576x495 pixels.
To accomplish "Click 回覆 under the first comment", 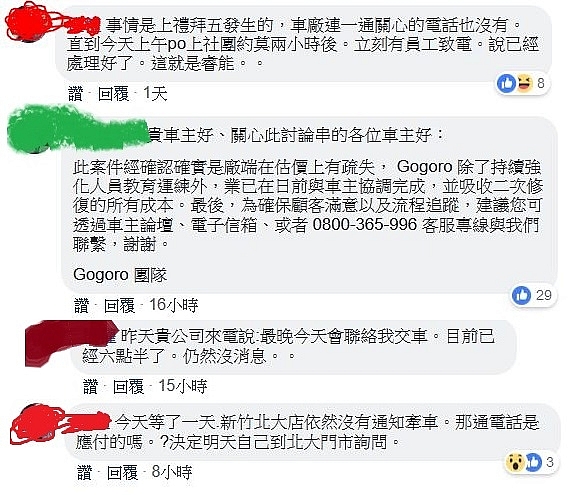I will pyautogui.click(x=113, y=94).
